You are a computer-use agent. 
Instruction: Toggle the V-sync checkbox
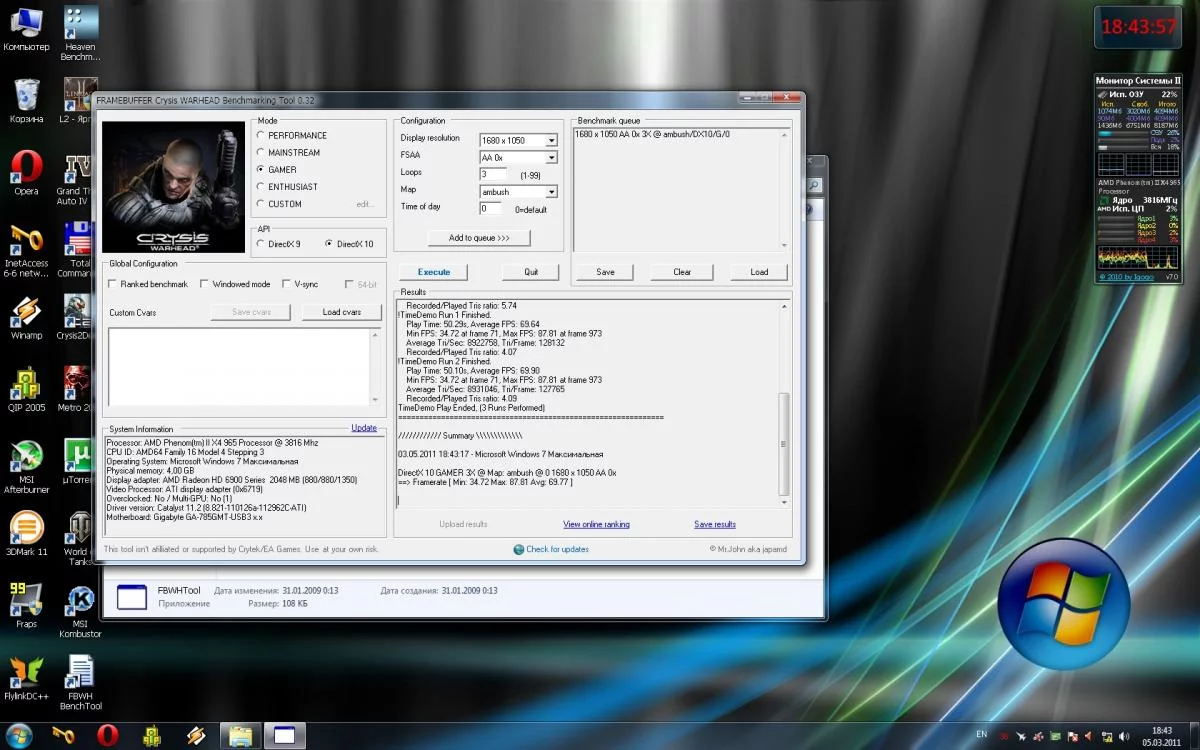pyautogui.click(x=286, y=284)
